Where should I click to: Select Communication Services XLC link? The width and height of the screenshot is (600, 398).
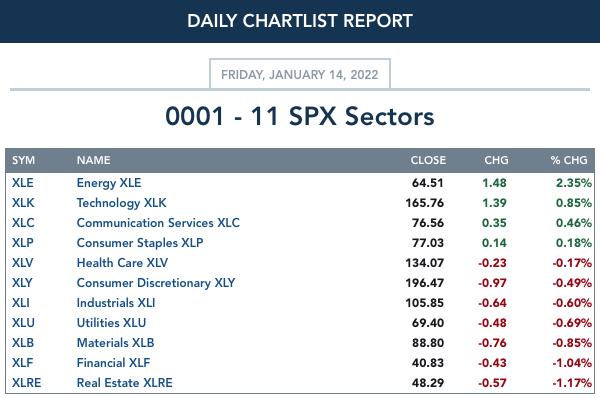point(158,223)
